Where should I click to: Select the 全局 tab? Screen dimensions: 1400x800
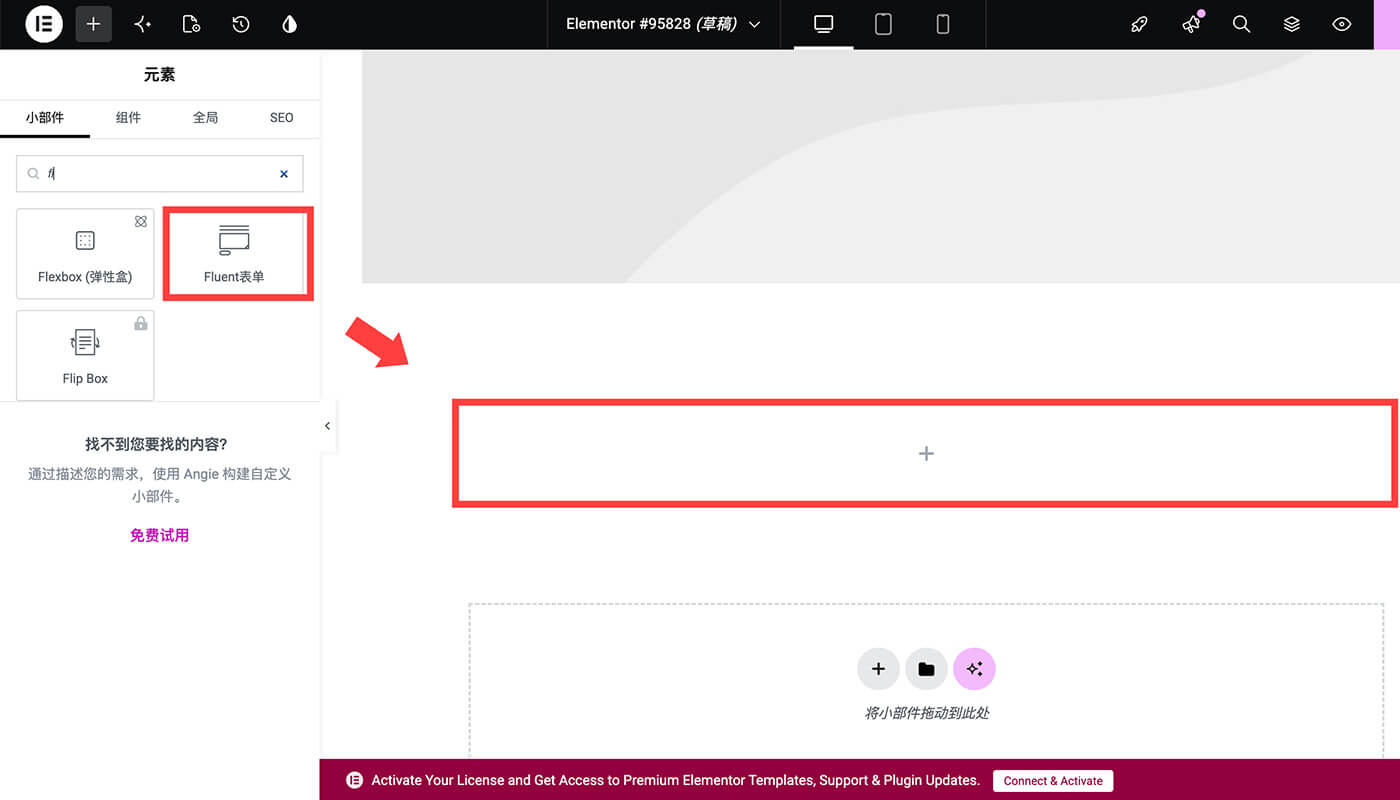tap(205, 118)
